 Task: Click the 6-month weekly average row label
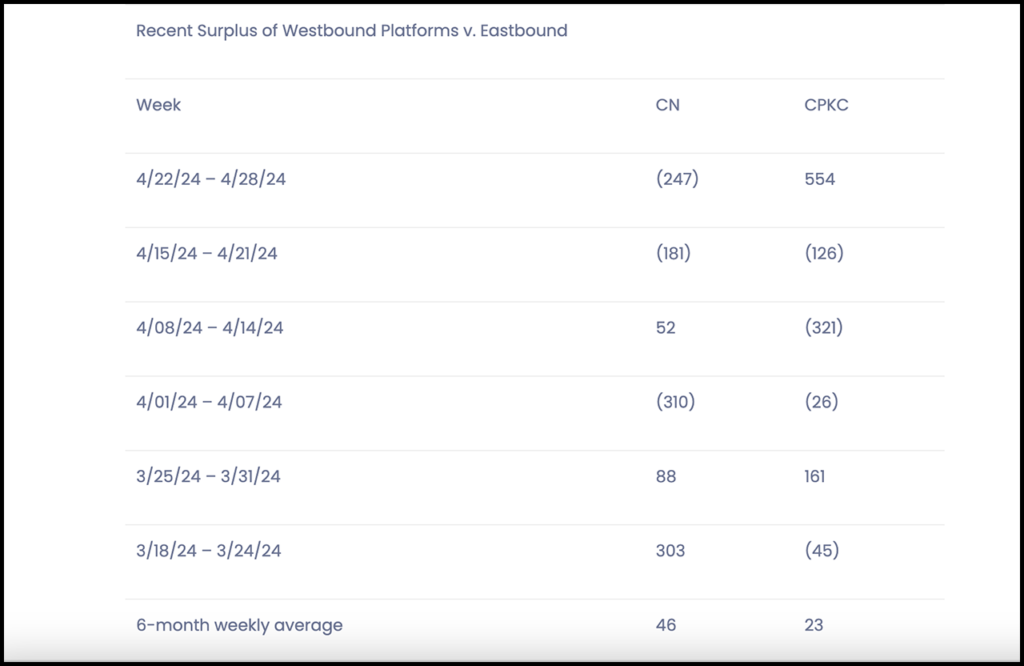point(239,626)
